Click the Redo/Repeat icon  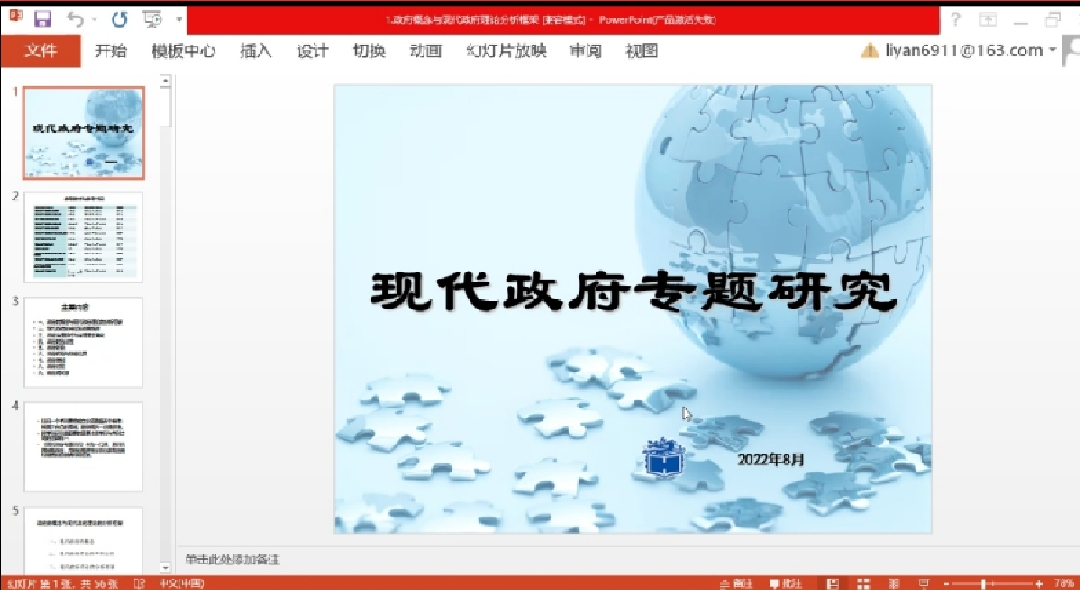click(x=119, y=19)
